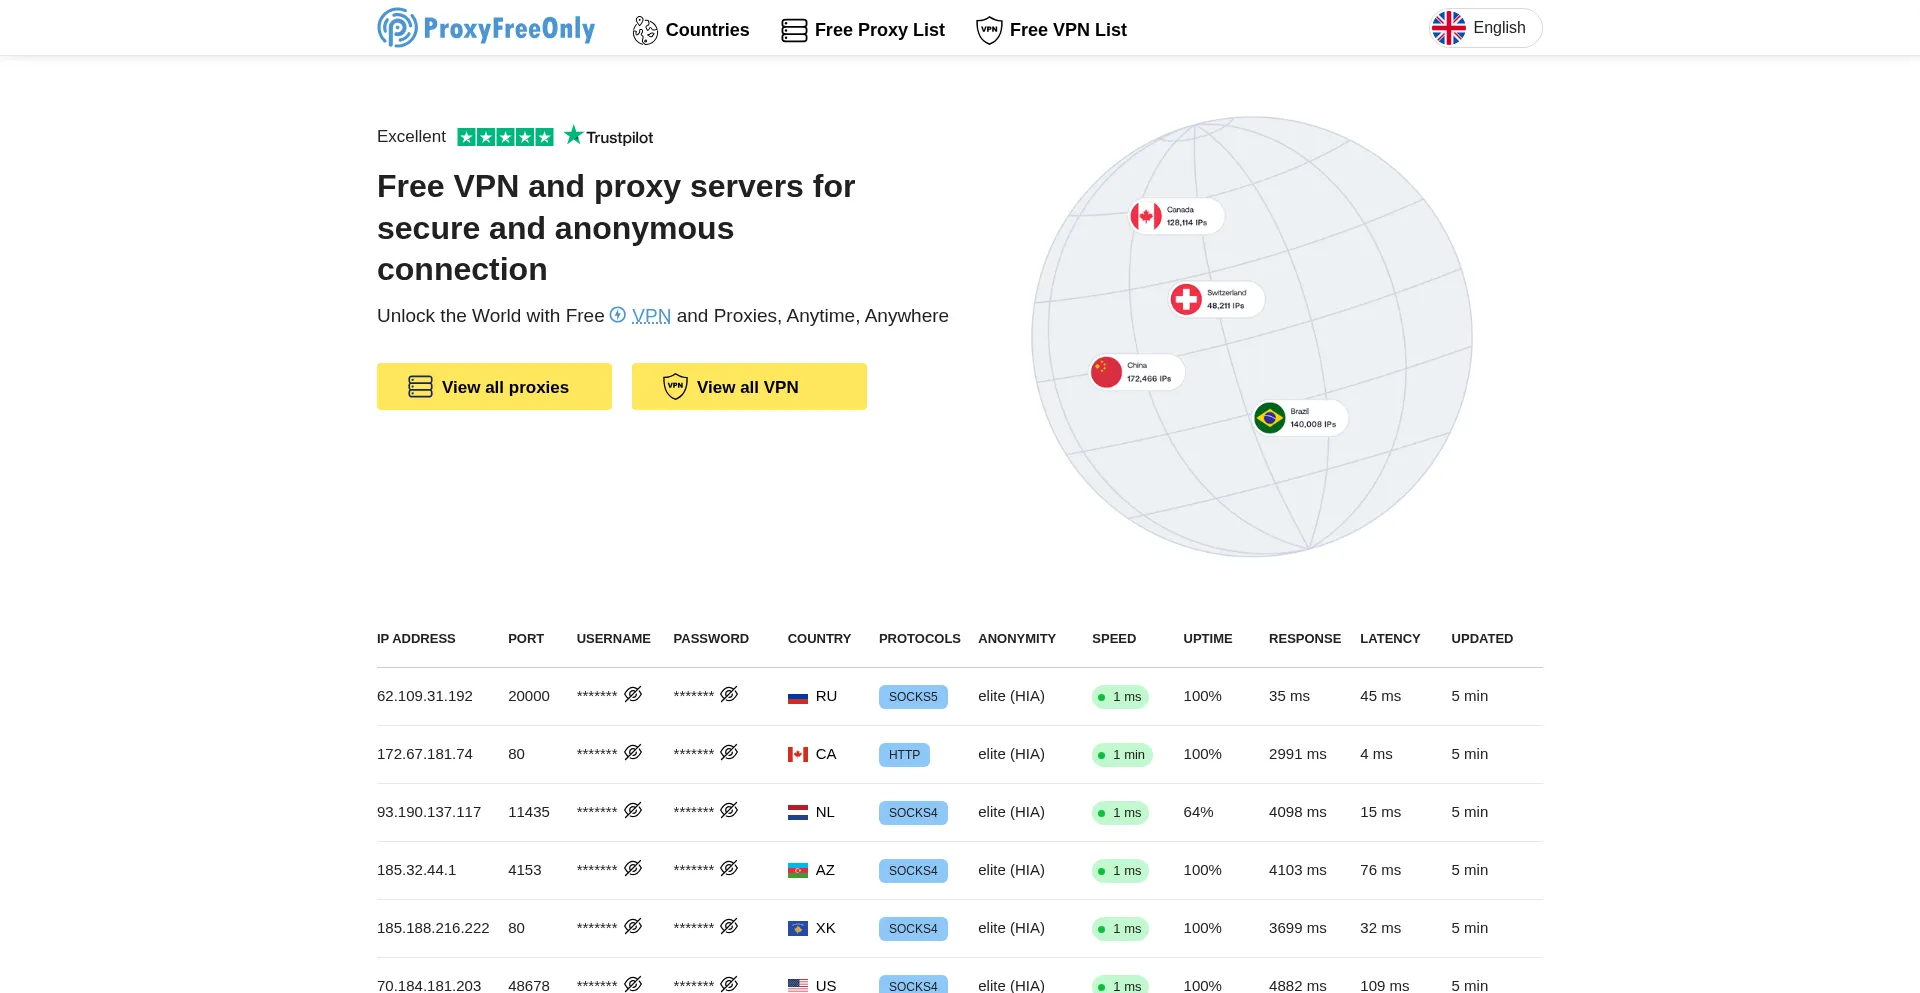Reveal password for 172.67.181.74
The height and width of the screenshot is (993, 1920).
coord(729,752)
